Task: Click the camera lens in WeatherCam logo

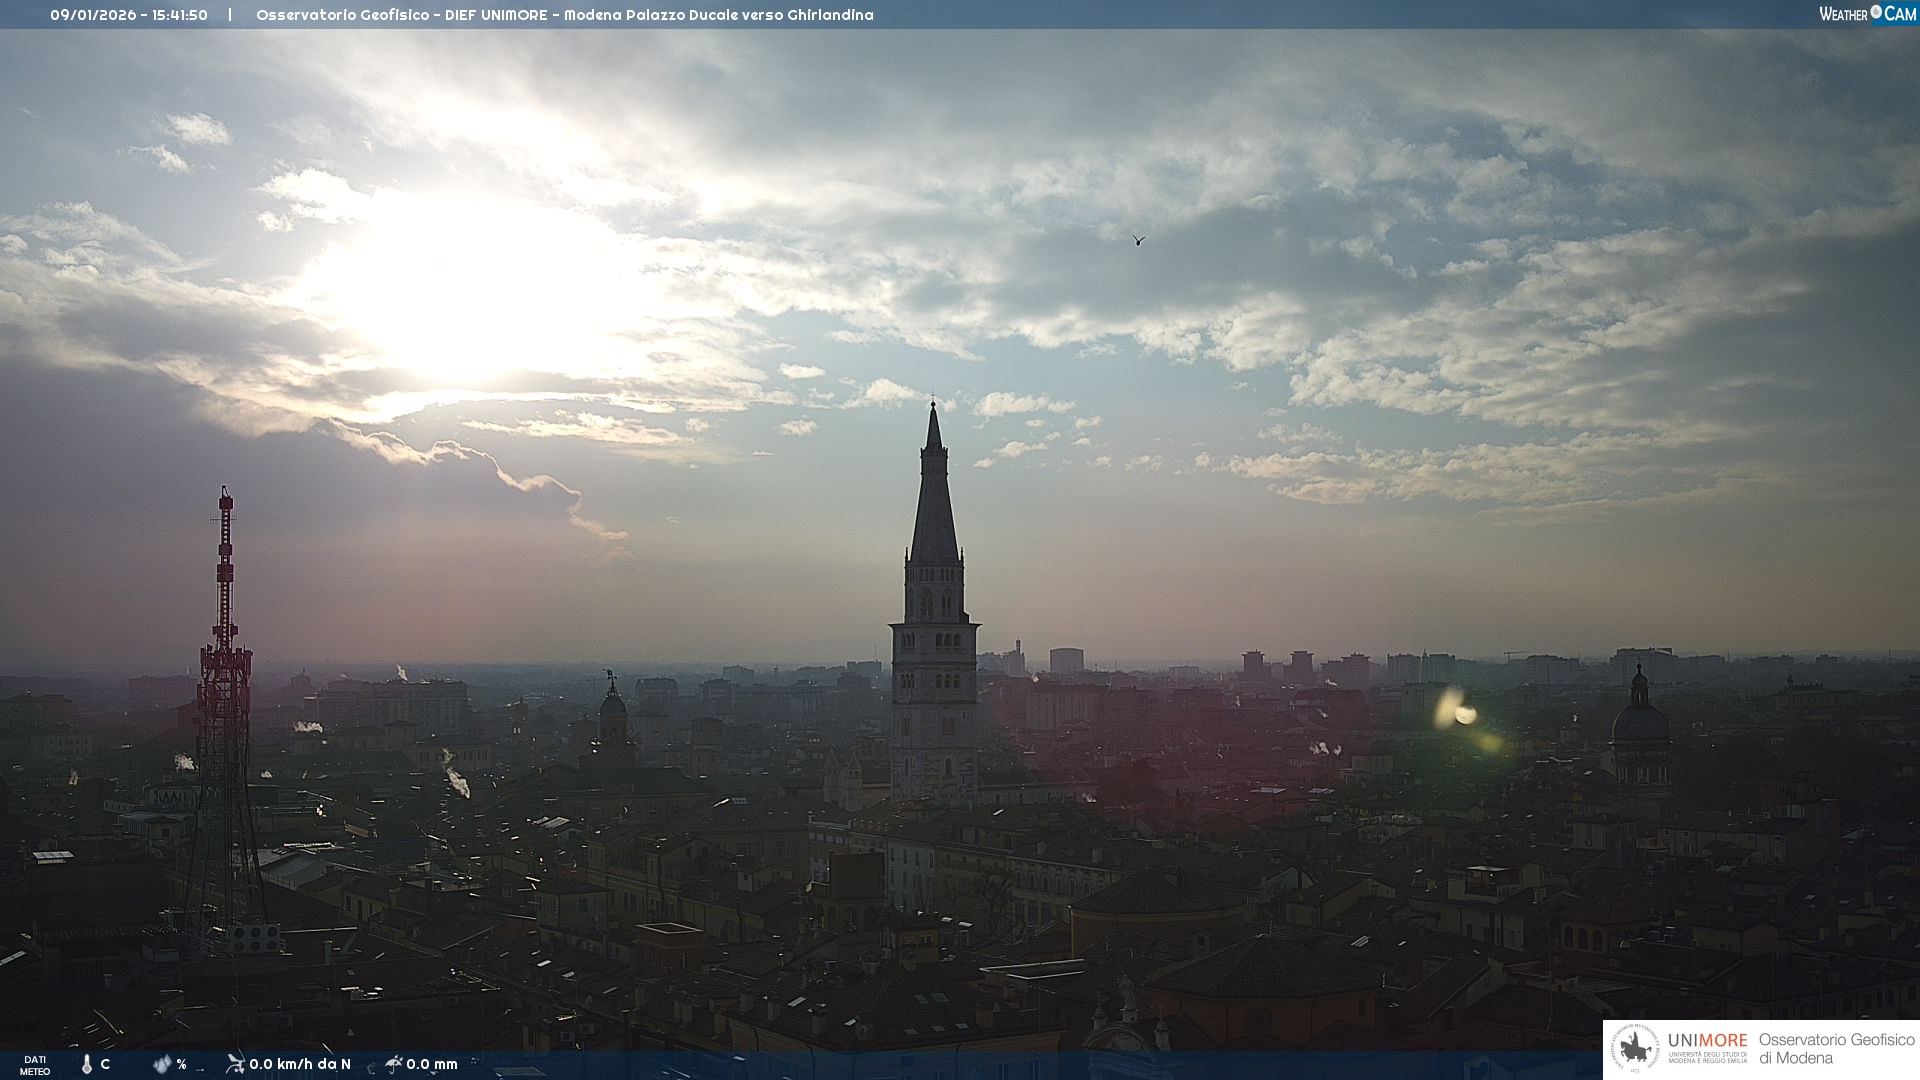Action: tap(1876, 12)
